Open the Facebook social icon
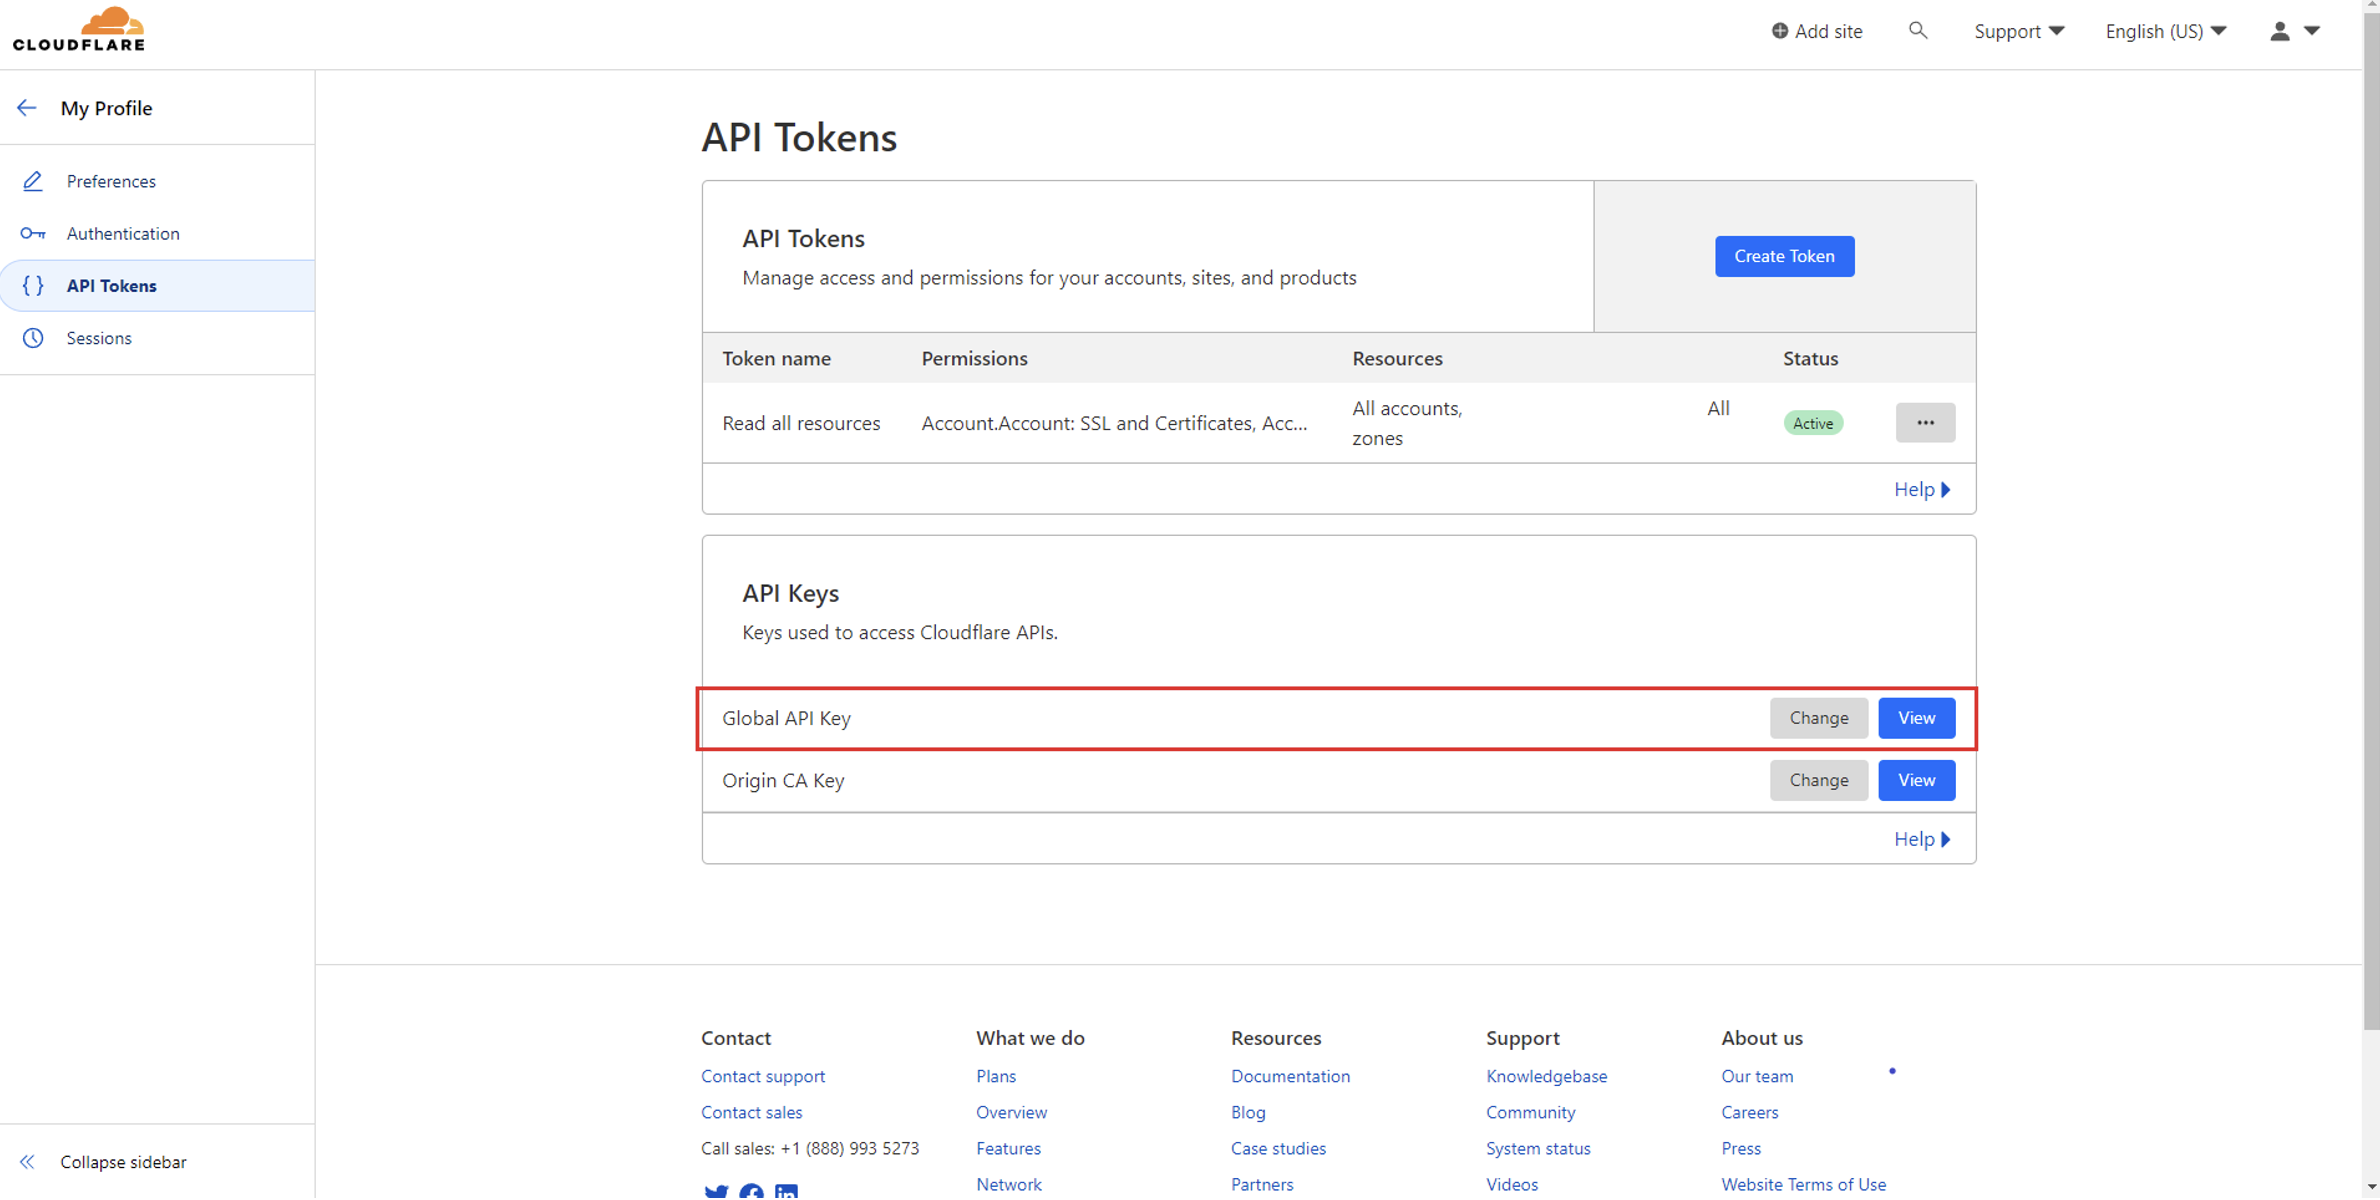The image size is (2380, 1200). coord(751,1192)
